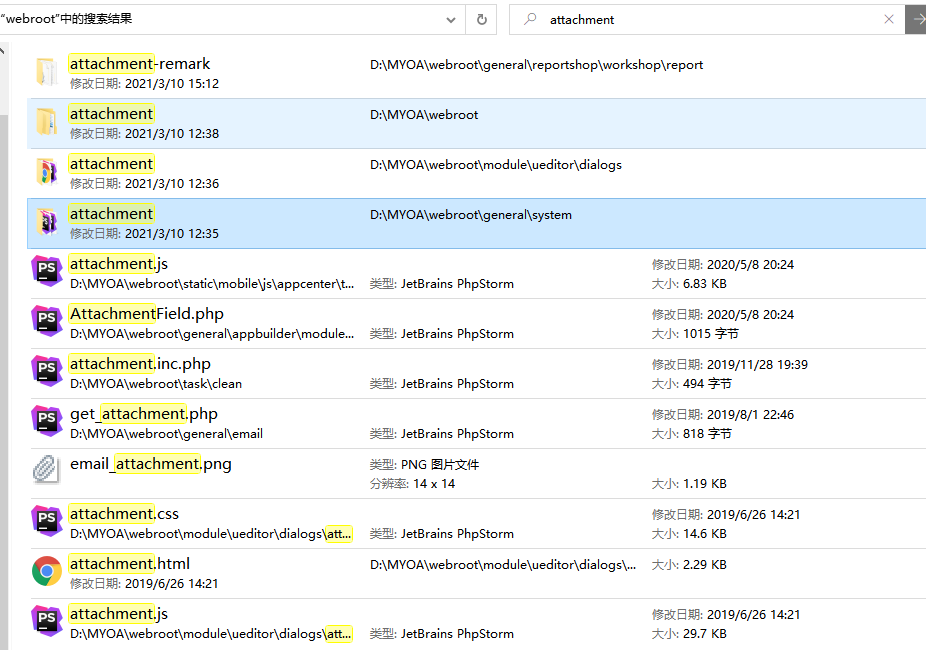
Task: Clear the search box with X button
Action: point(889,19)
